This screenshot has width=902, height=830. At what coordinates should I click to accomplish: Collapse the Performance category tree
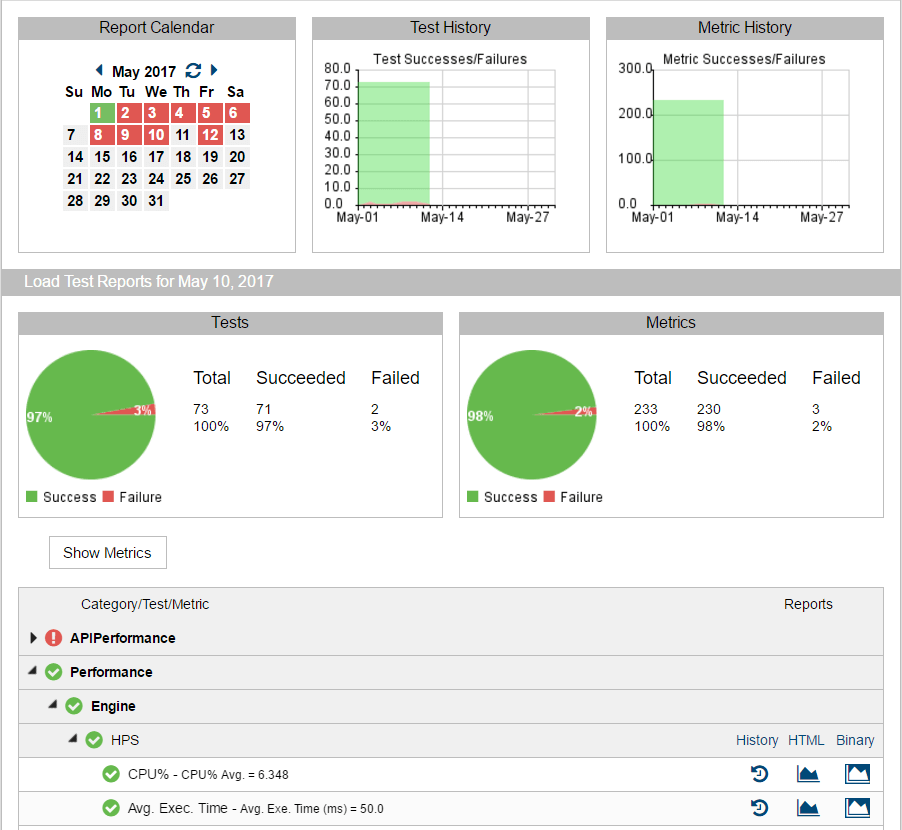coord(32,672)
